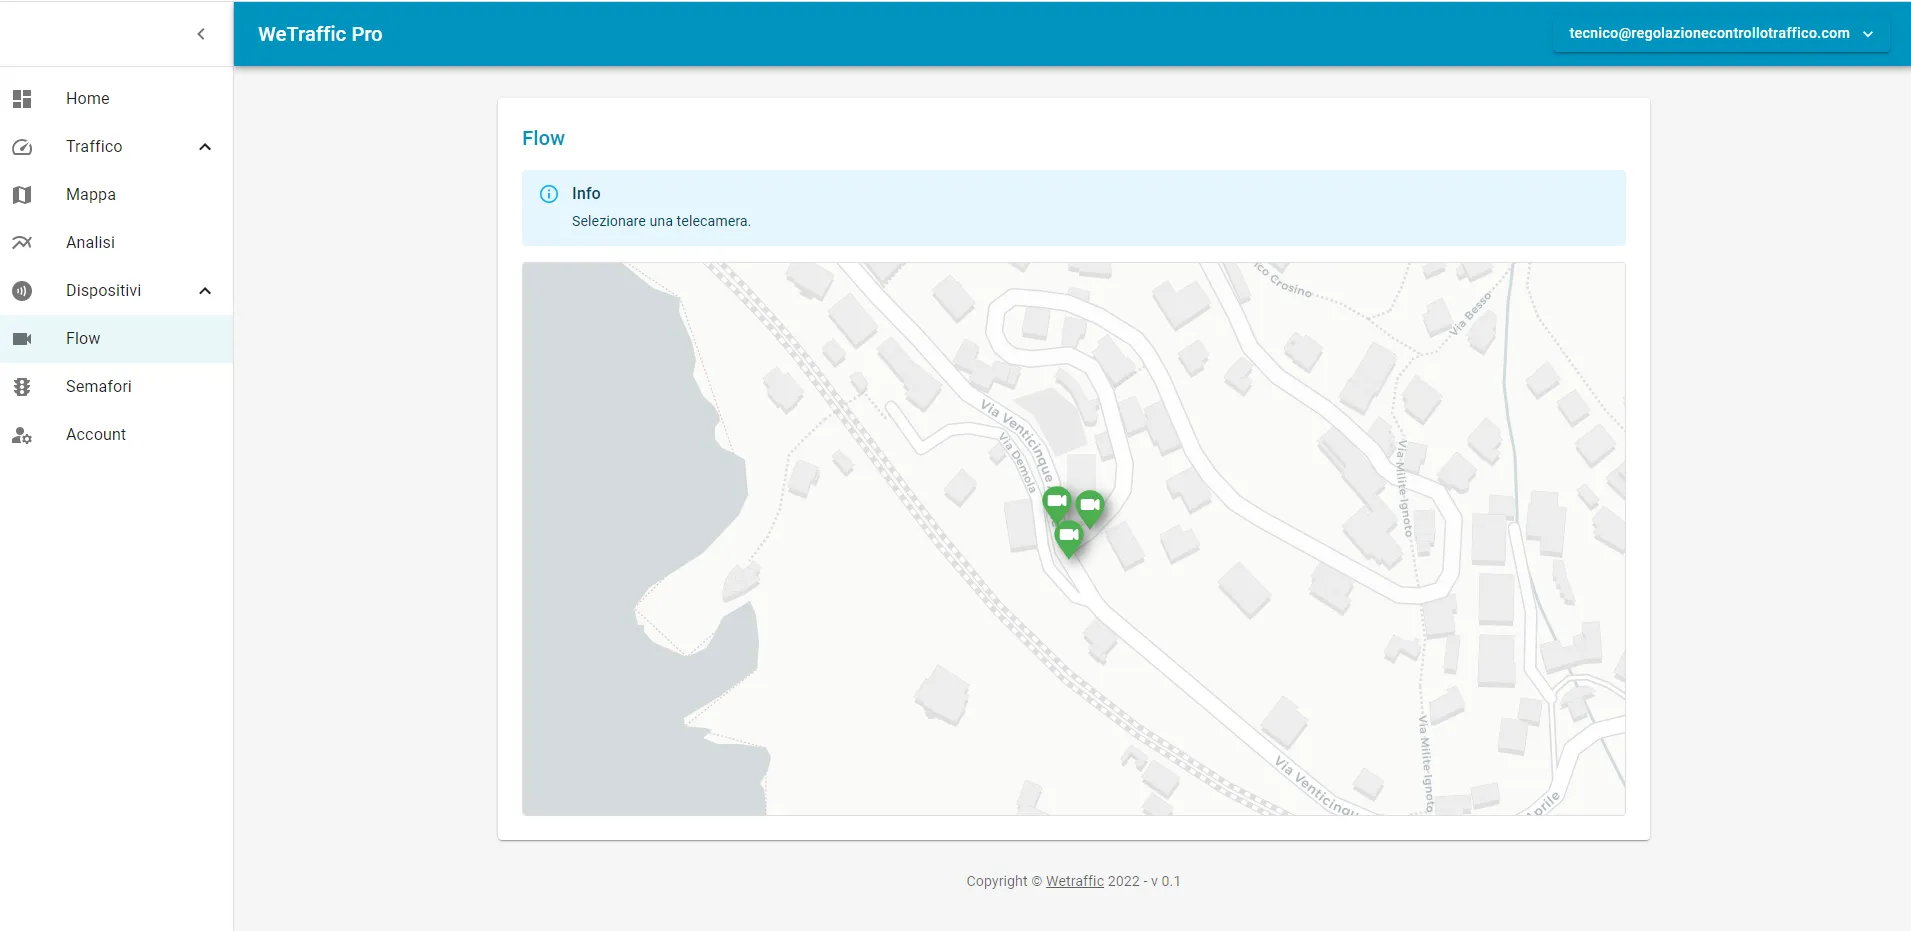Image resolution: width=1911 pixels, height=931 pixels.
Task: Select the Home dashboard icon
Action: [x=22, y=98]
